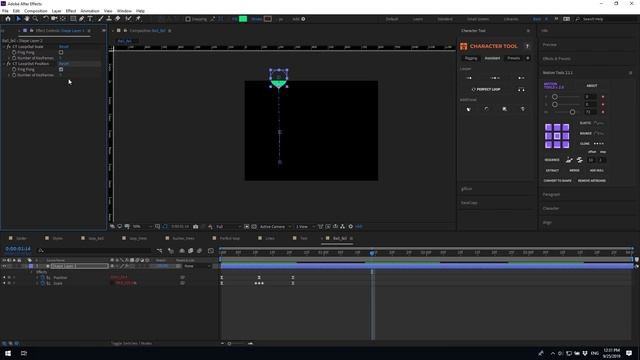
Task: Toggle Ping Pong checkbox under LoopOut Position
Action: click(61, 69)
